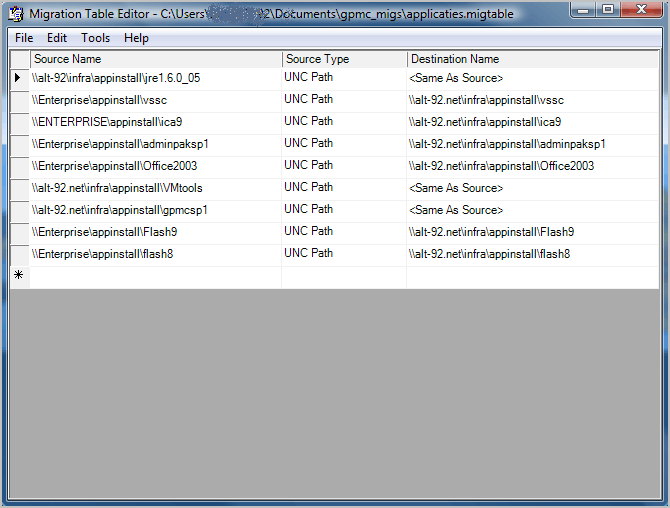Maximize the Migration Table Editor window
Image resolution: width=670 pixels, height=508 pixels.
[608, 10]
